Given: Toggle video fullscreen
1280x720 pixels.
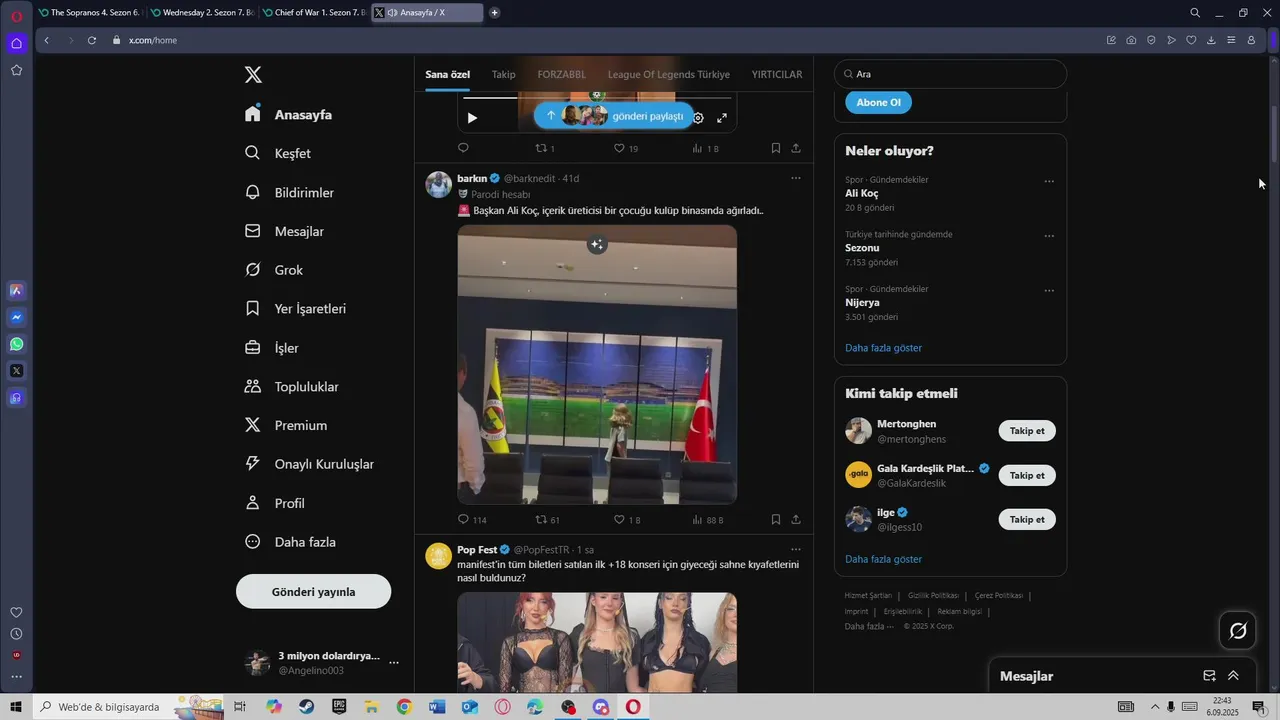Looking at the screenshot, I should coord(722,118).
